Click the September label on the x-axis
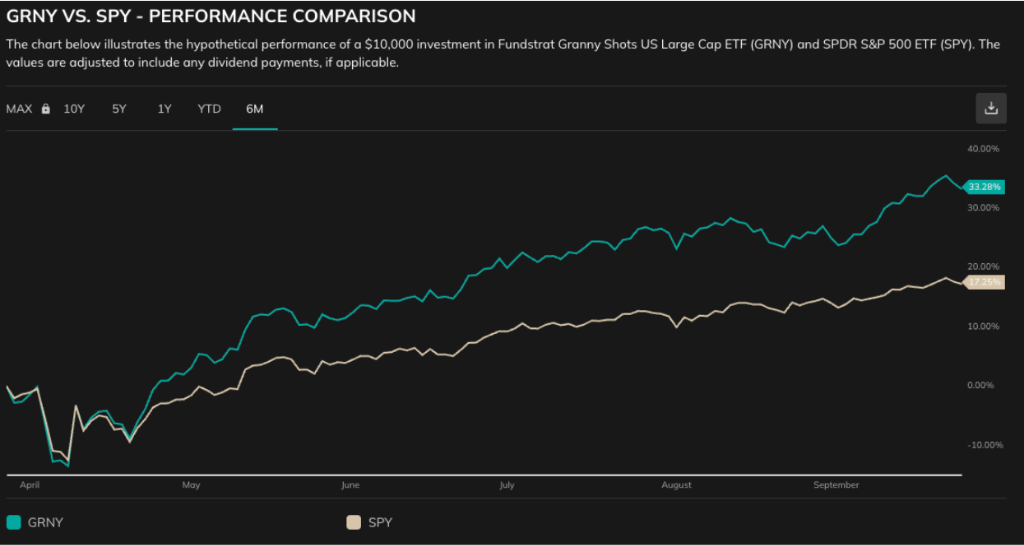 tap(836, 485)
